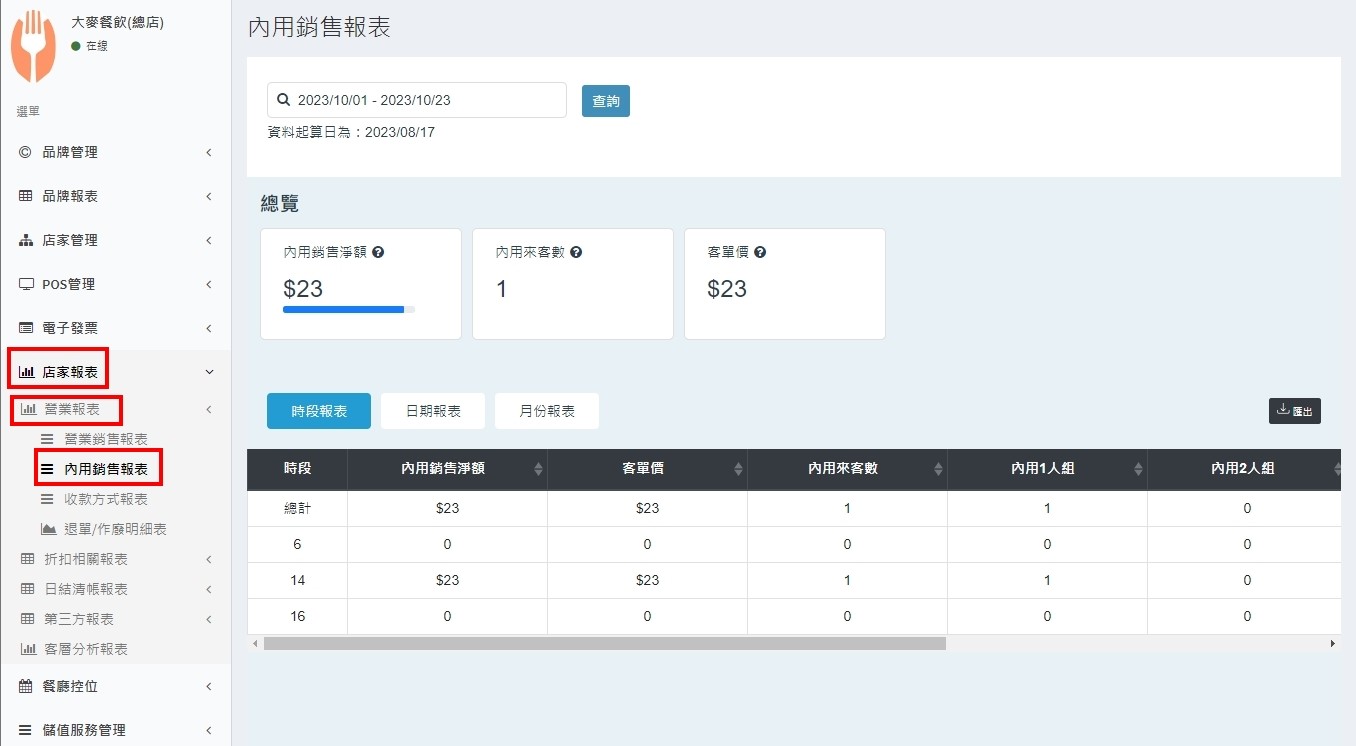The height and width of the screenshot is (746, 1356).
Task: Click sort icon on 客單價 column header
Action: [738, 469]
